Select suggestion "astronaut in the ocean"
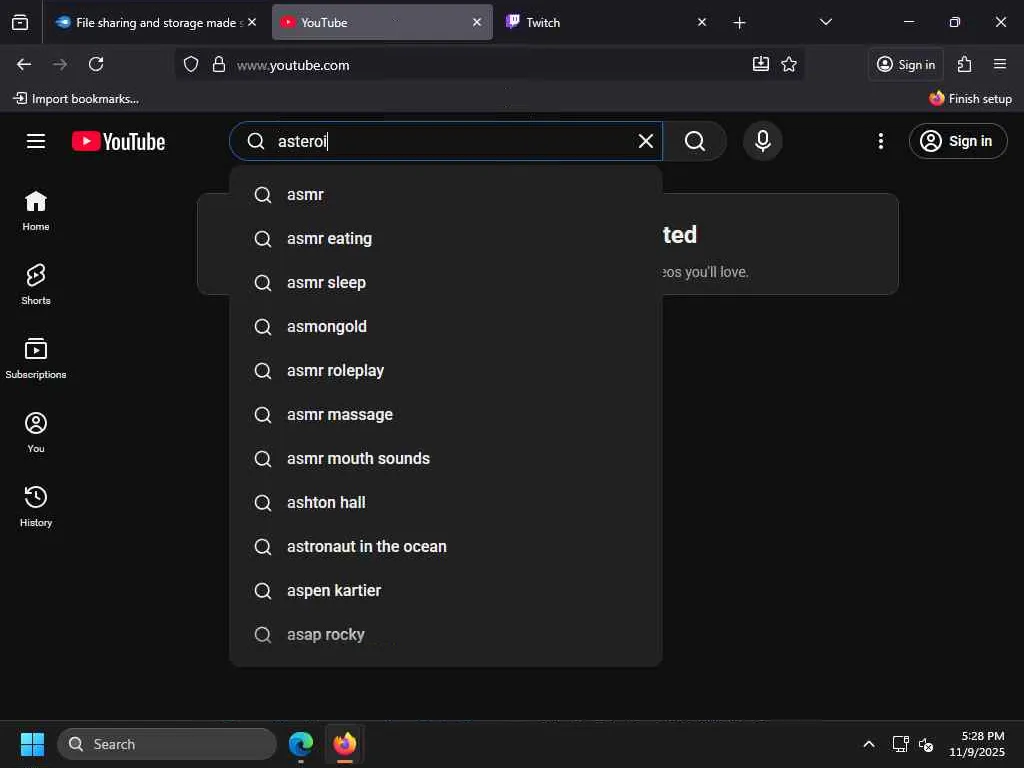The image size is (1024, 768). click(x=446, y=547)
